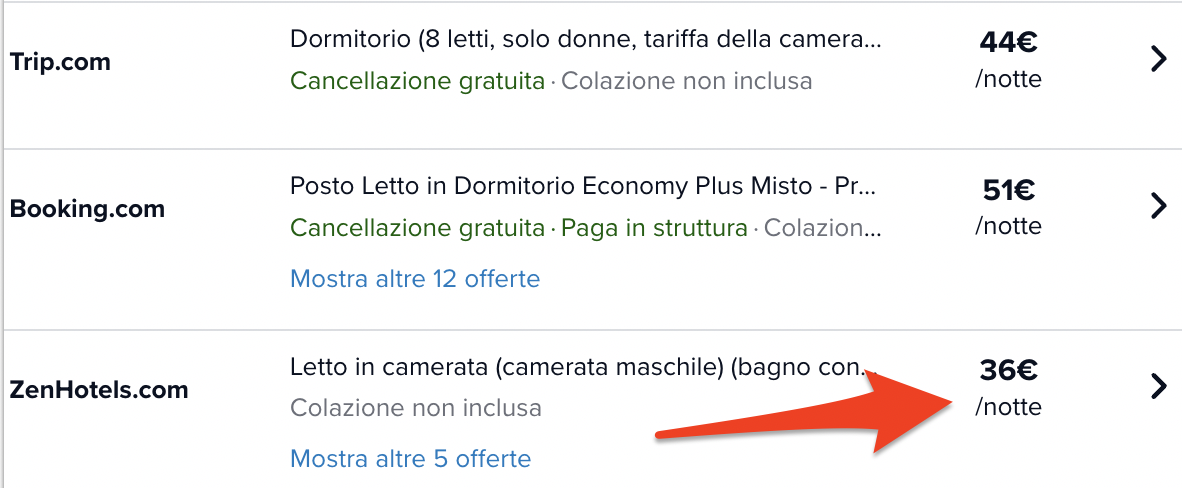The width and height of the screenshot is (1182, 488).
Task: Click the 44€ per night price
Action: click(1008, 59)
